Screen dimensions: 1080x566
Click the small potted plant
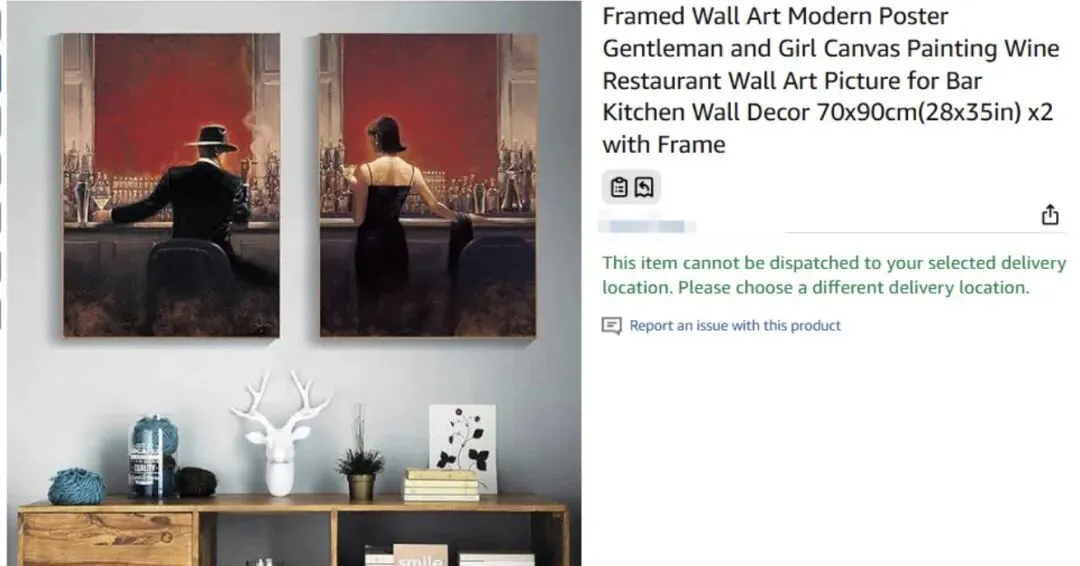click(360, 457)
